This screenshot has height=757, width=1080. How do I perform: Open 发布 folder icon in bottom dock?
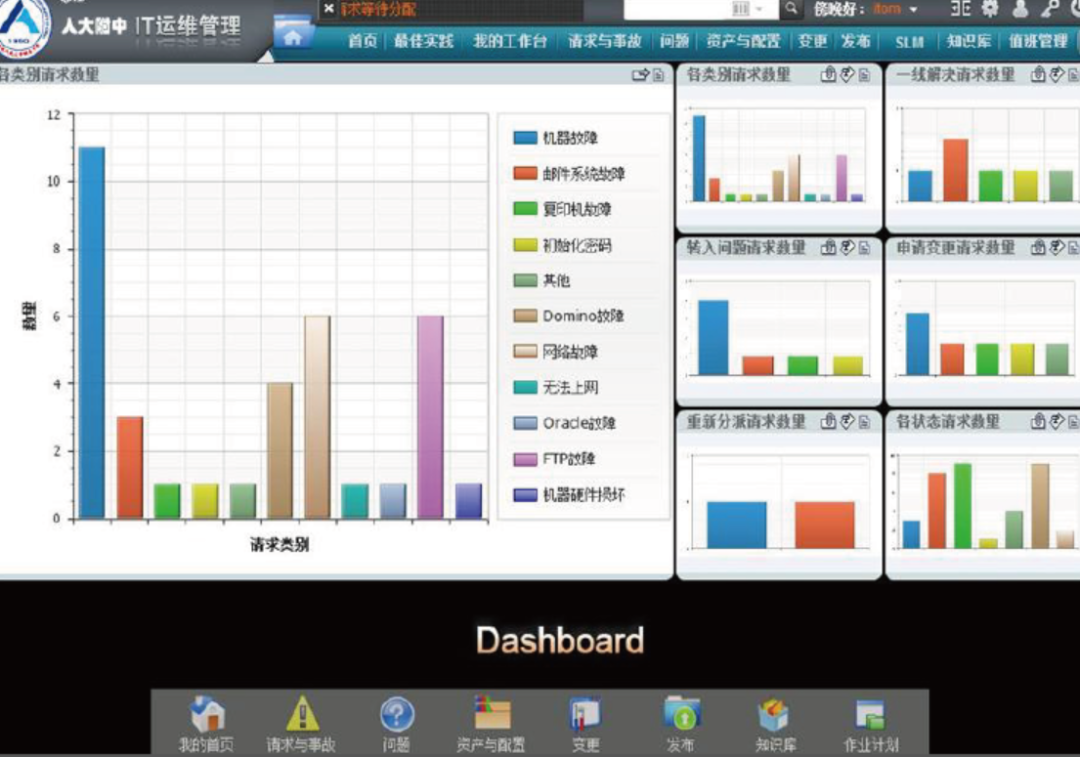click(682, 714)
